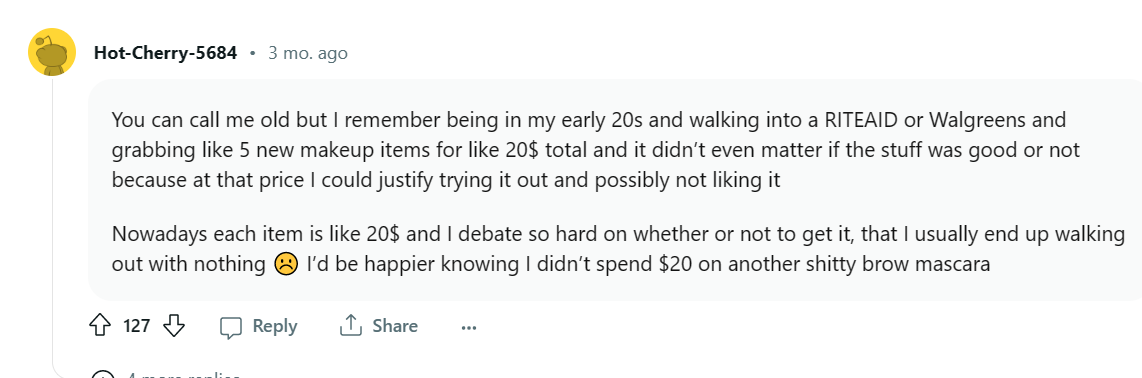Image resolution: width=1142 pixels, height=378 pixels.
Task: Upvote the Hot-Cherry-5684 comment
Action: coord(99,326)
